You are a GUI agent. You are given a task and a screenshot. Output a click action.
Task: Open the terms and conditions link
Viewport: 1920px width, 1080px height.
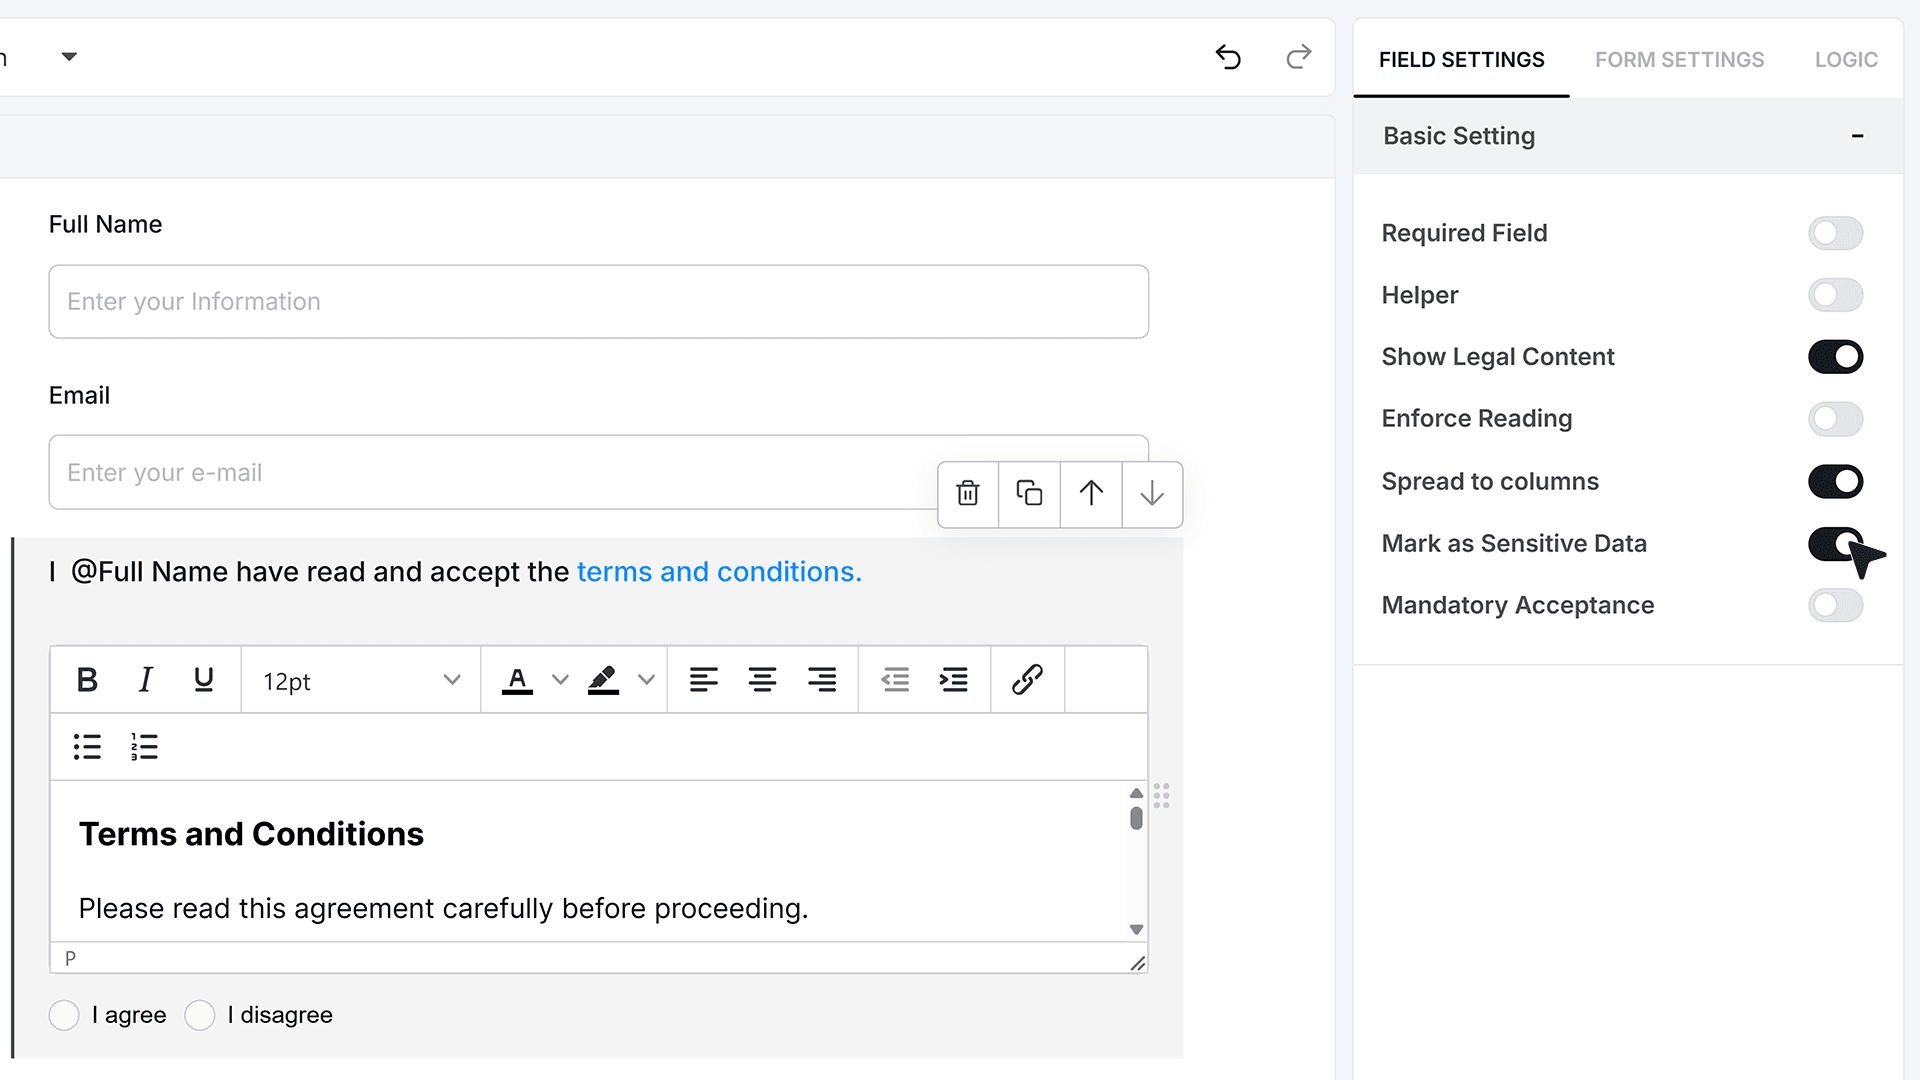pos(719,572)
